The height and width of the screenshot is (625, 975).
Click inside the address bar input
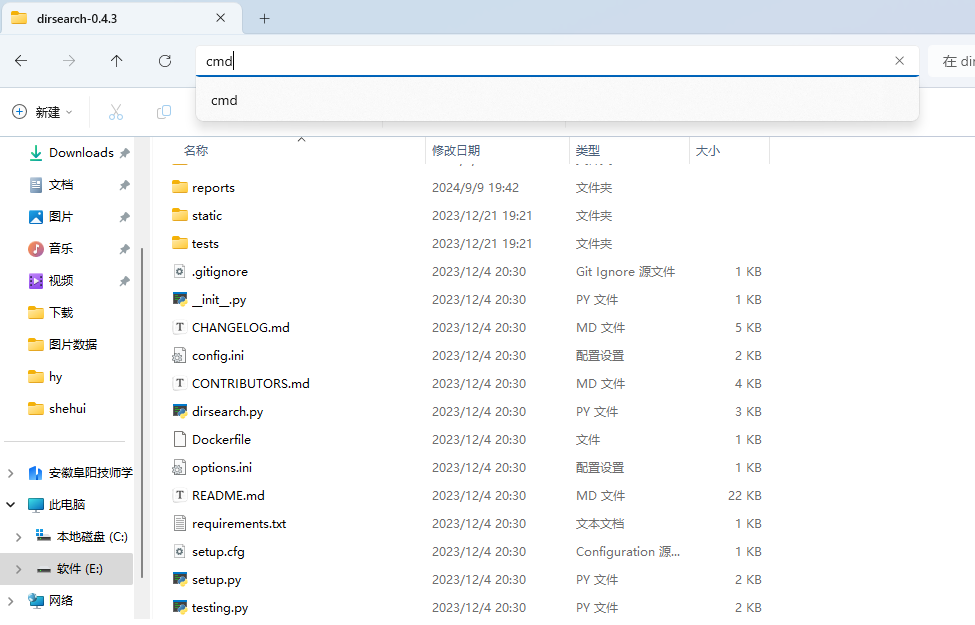click(550, 61)
